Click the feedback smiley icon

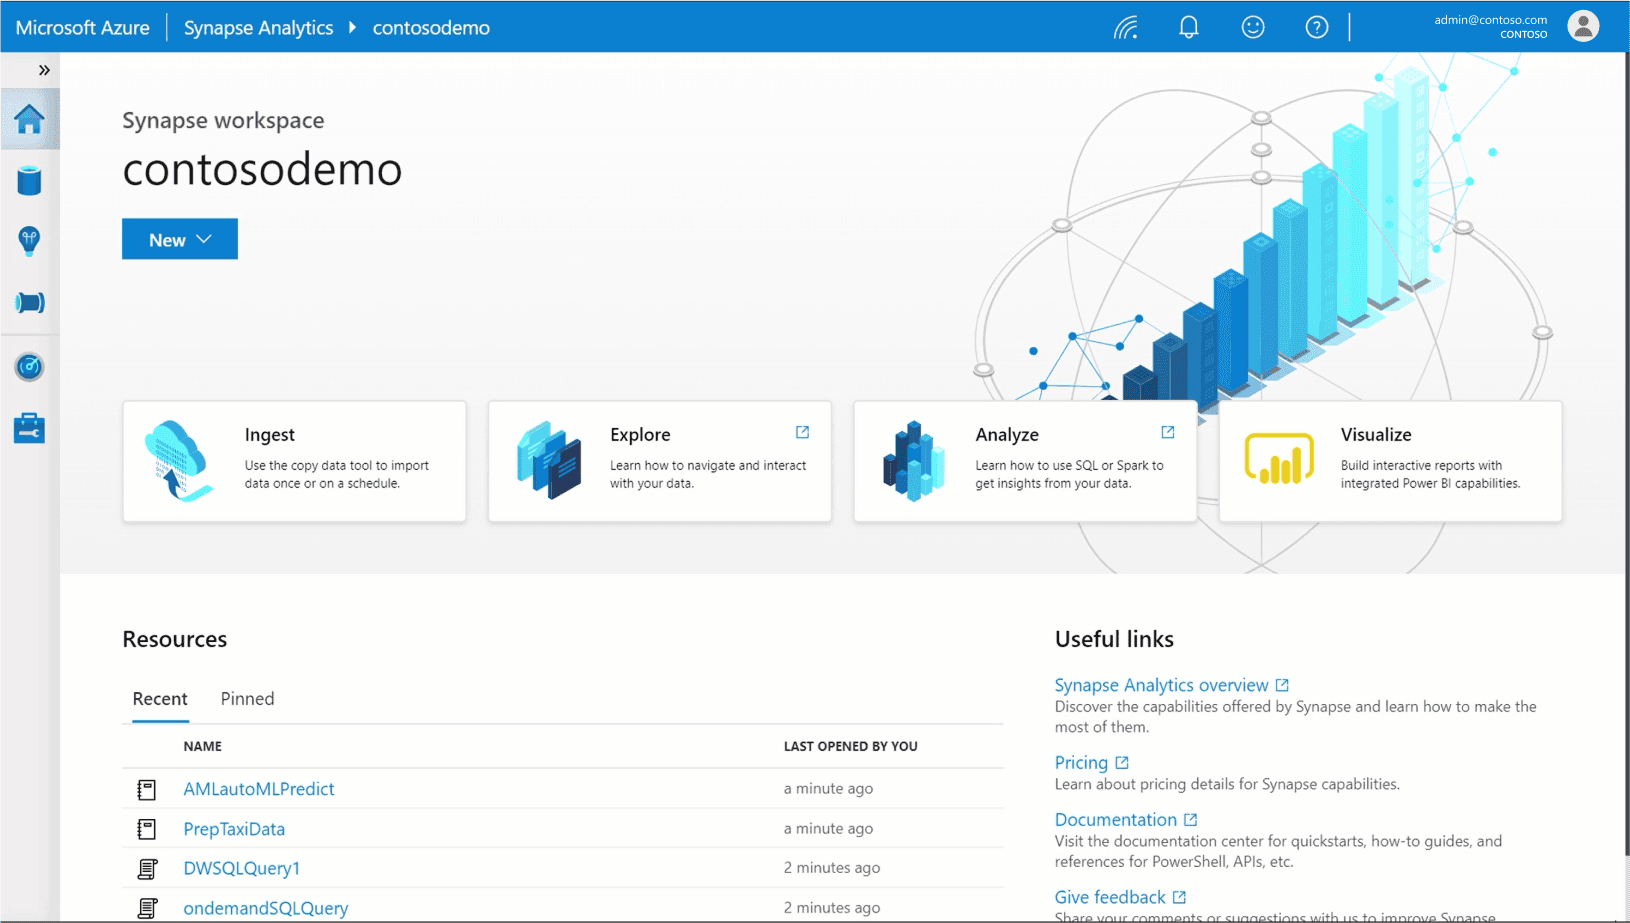tap(1252, 27)
